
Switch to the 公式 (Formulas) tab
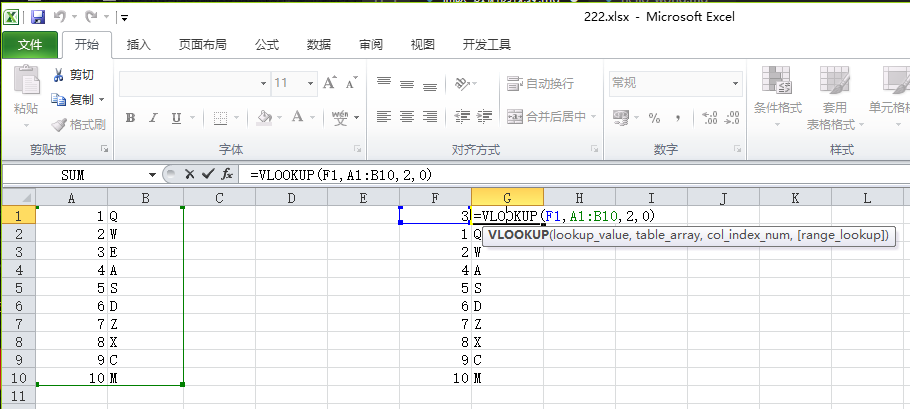[266, 44]
